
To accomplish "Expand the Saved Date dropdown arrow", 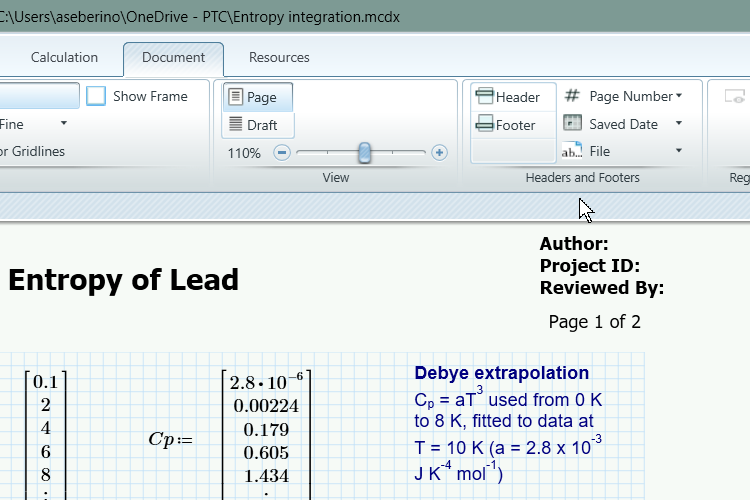I will pyautogui.click(x=679, y=124).
